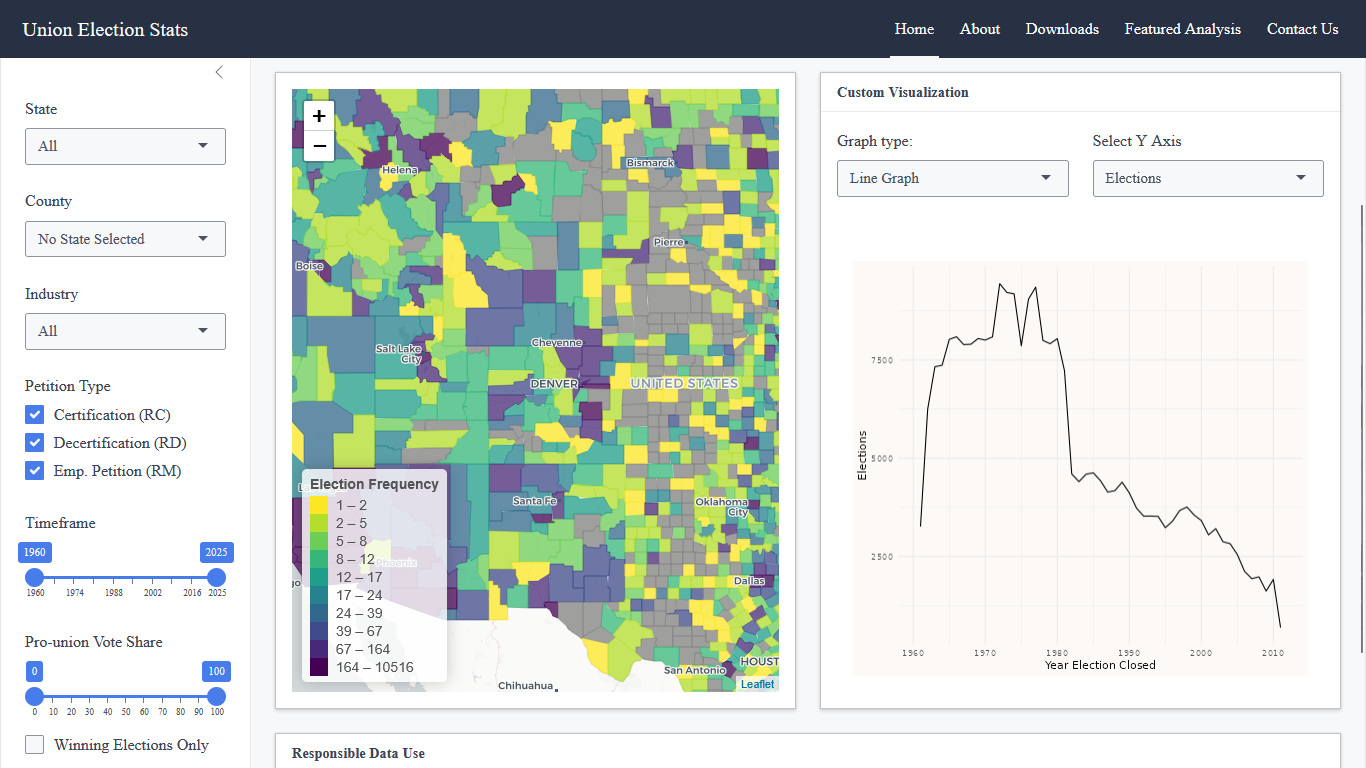The height and width of the screenshot is (768, 1366).
Task: Click the Year Election Closed axis label
Action: pyautogui.click(x=1100, y=665)
